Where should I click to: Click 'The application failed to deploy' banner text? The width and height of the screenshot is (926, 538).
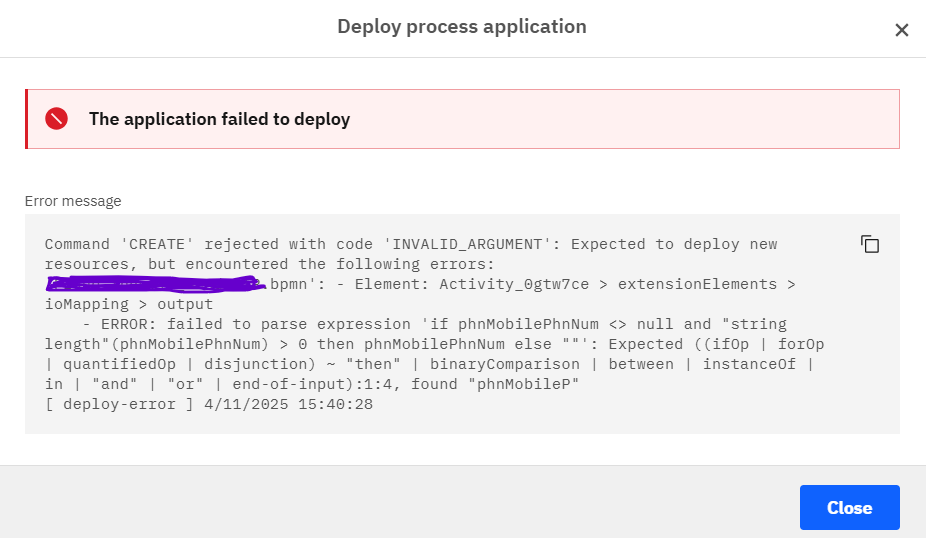219,119
